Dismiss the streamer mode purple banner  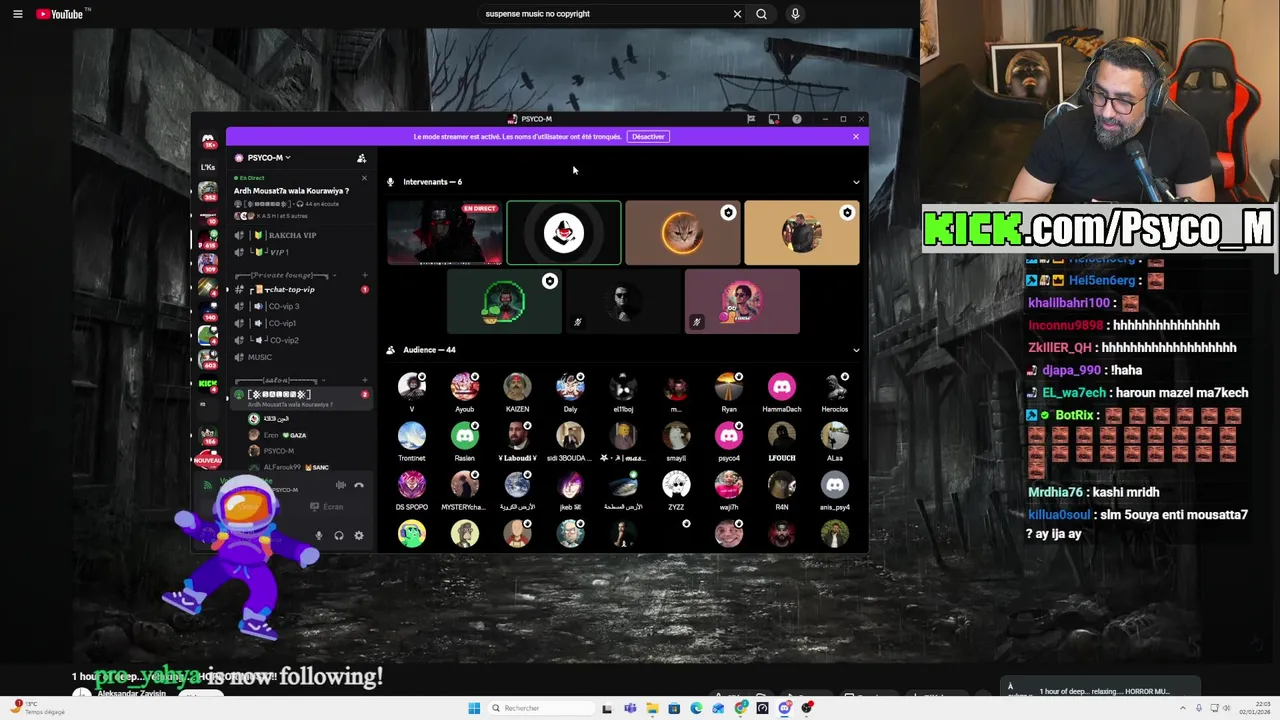pyautogui.click(x=856, y=136)
